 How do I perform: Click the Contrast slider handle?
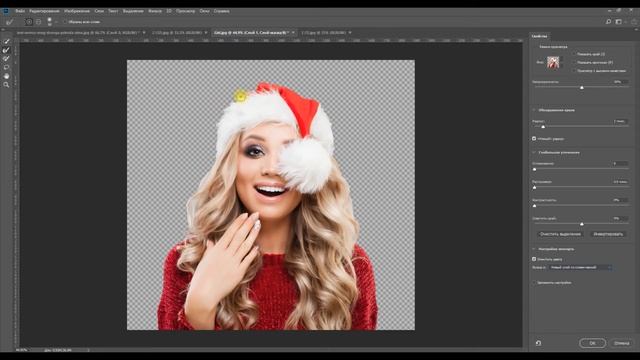535,206
